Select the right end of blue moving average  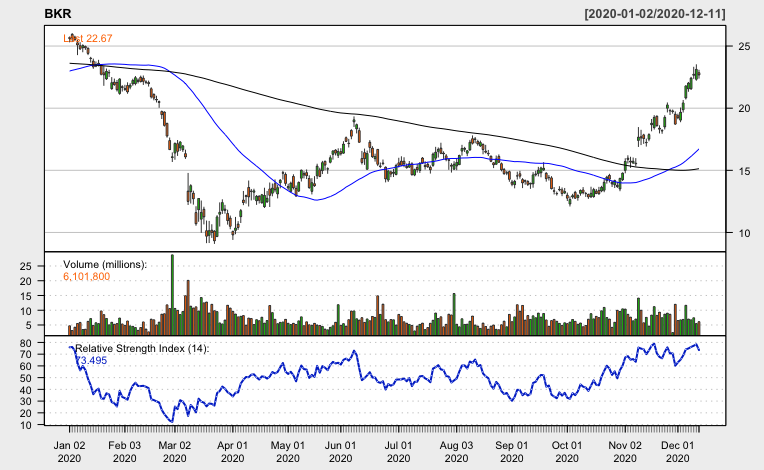click(x=697, y=149)
